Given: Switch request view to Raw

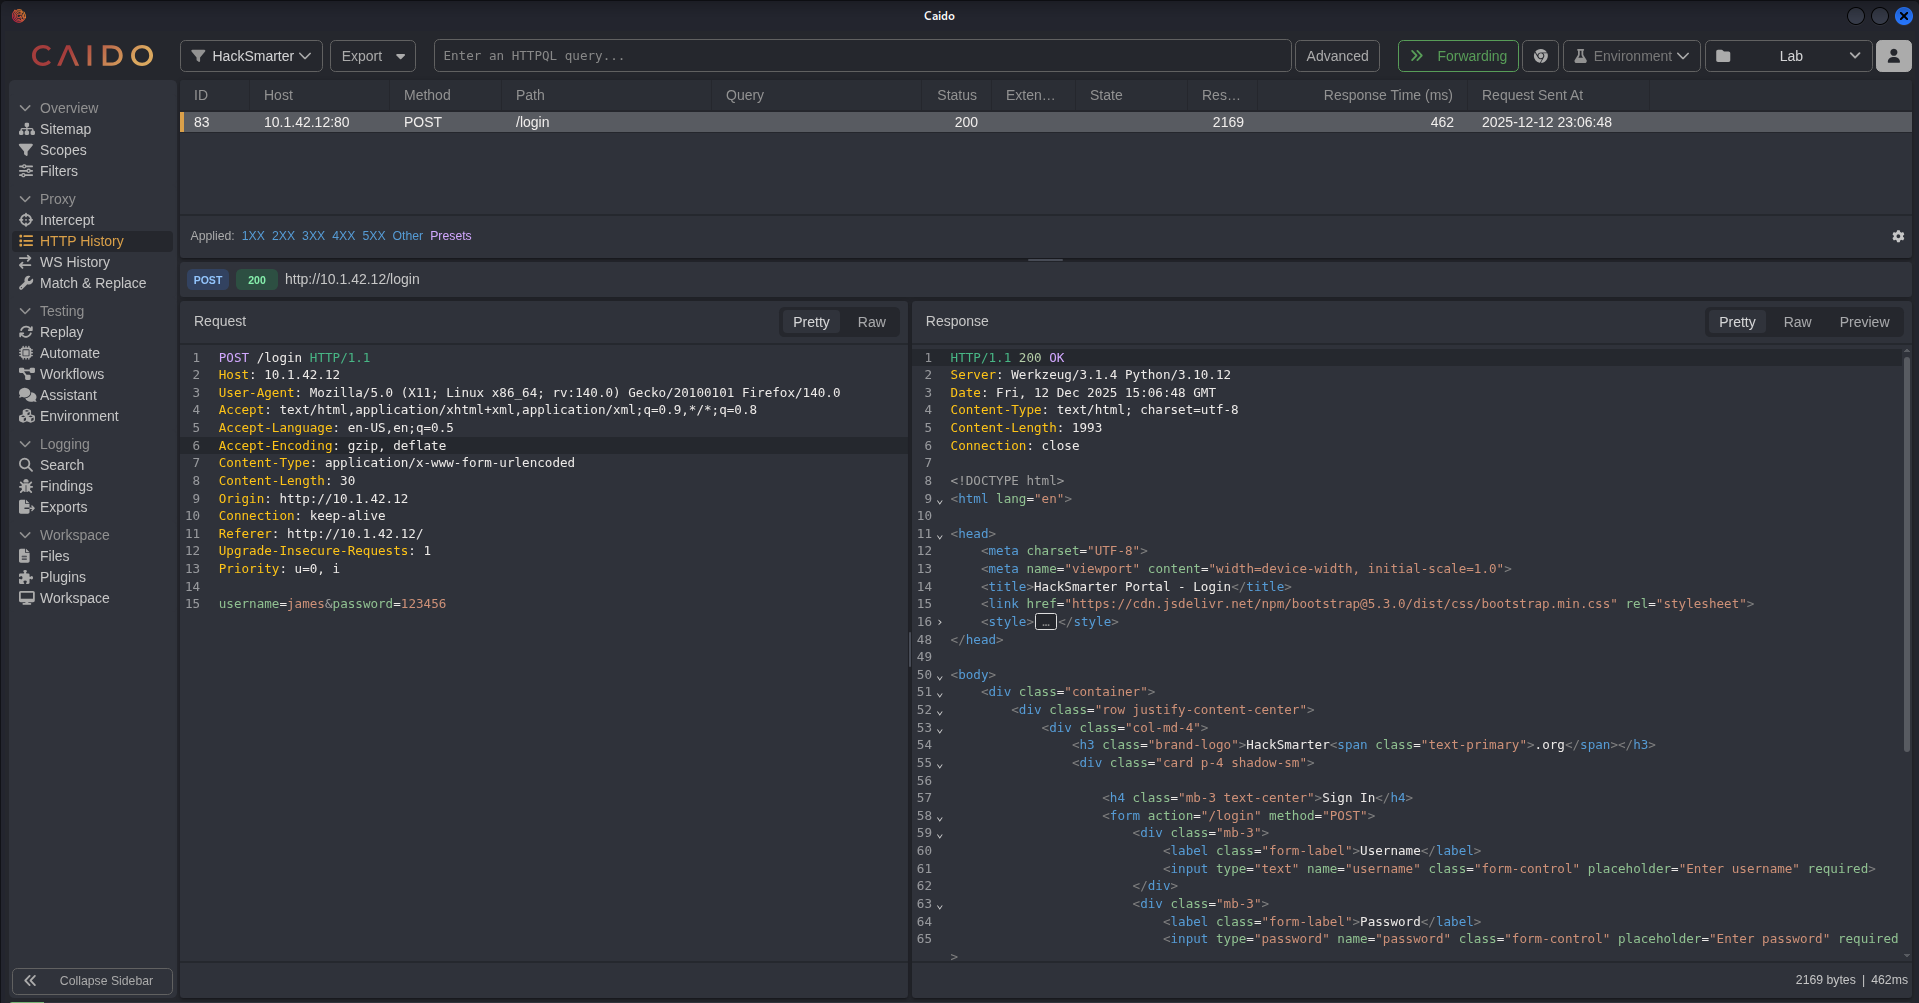Looking at the screenshot, I should tap(870, 322).
